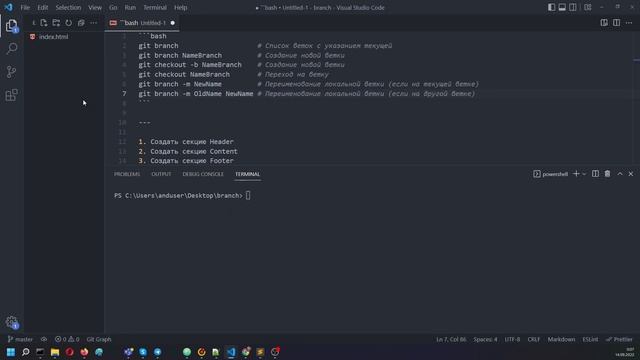
Task: Click the line 'git branch -m OldName NewName'
Action: coord(196,94)
